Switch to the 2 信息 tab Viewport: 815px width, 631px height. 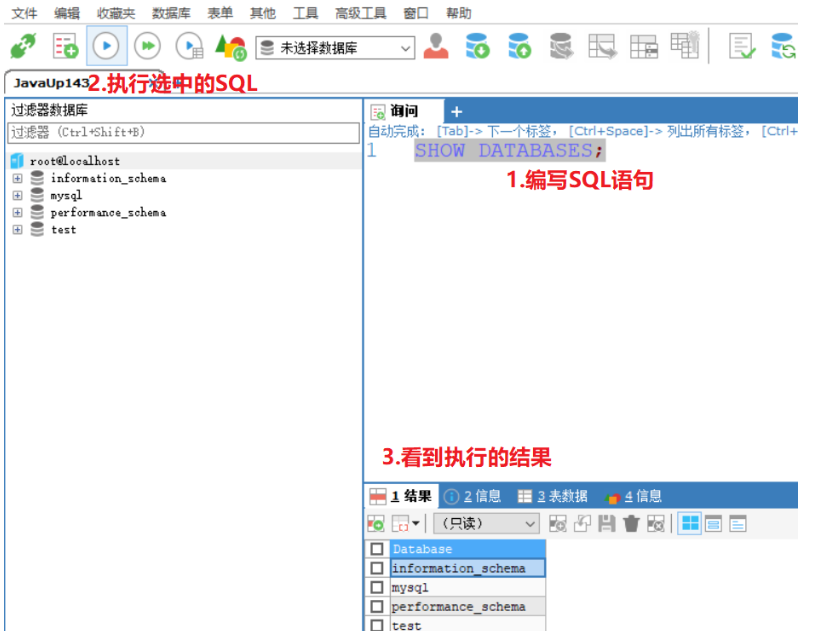[472, 496]
